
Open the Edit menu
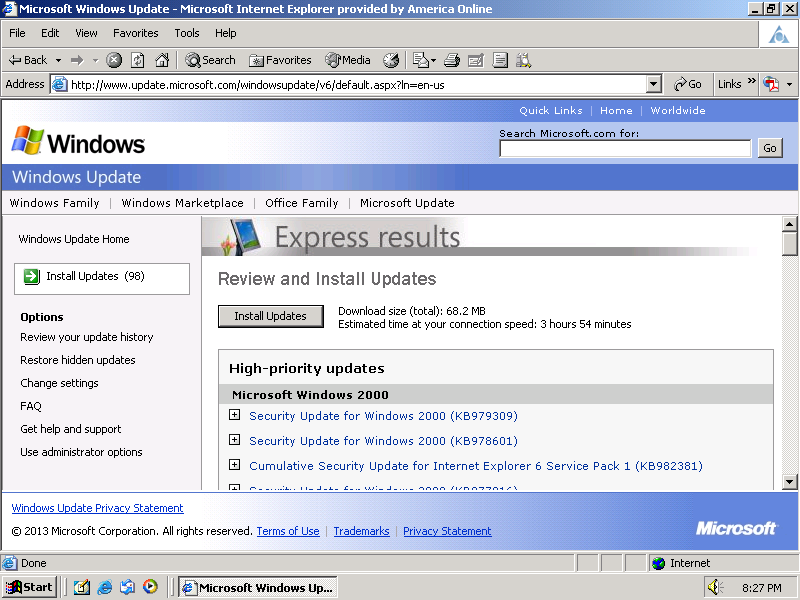coord(50,33)
